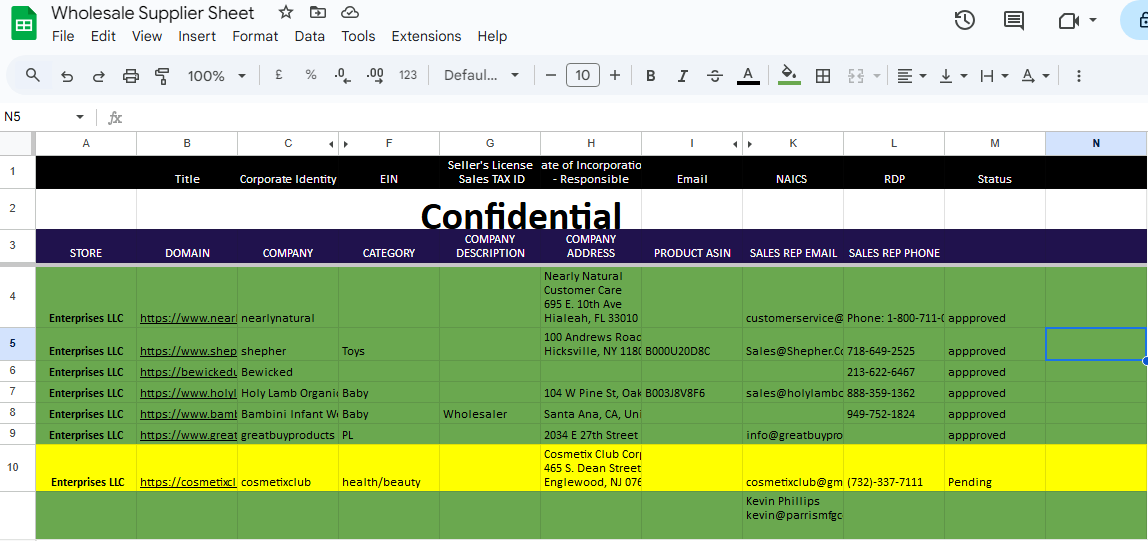Open the Google Sheets home icon
The height and width of the screenshot is (541, 1148).
coord(24,23)
